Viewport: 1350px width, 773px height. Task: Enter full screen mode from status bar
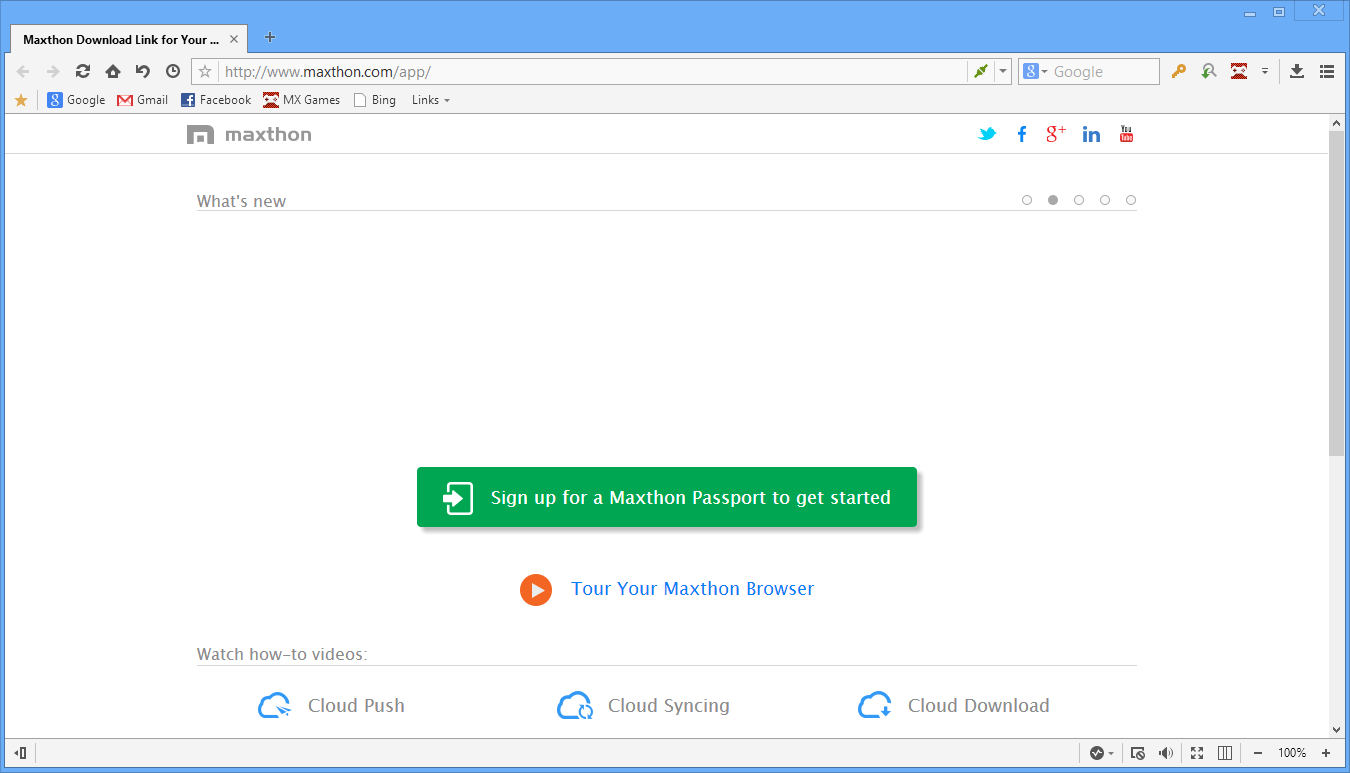point(1196,752)
